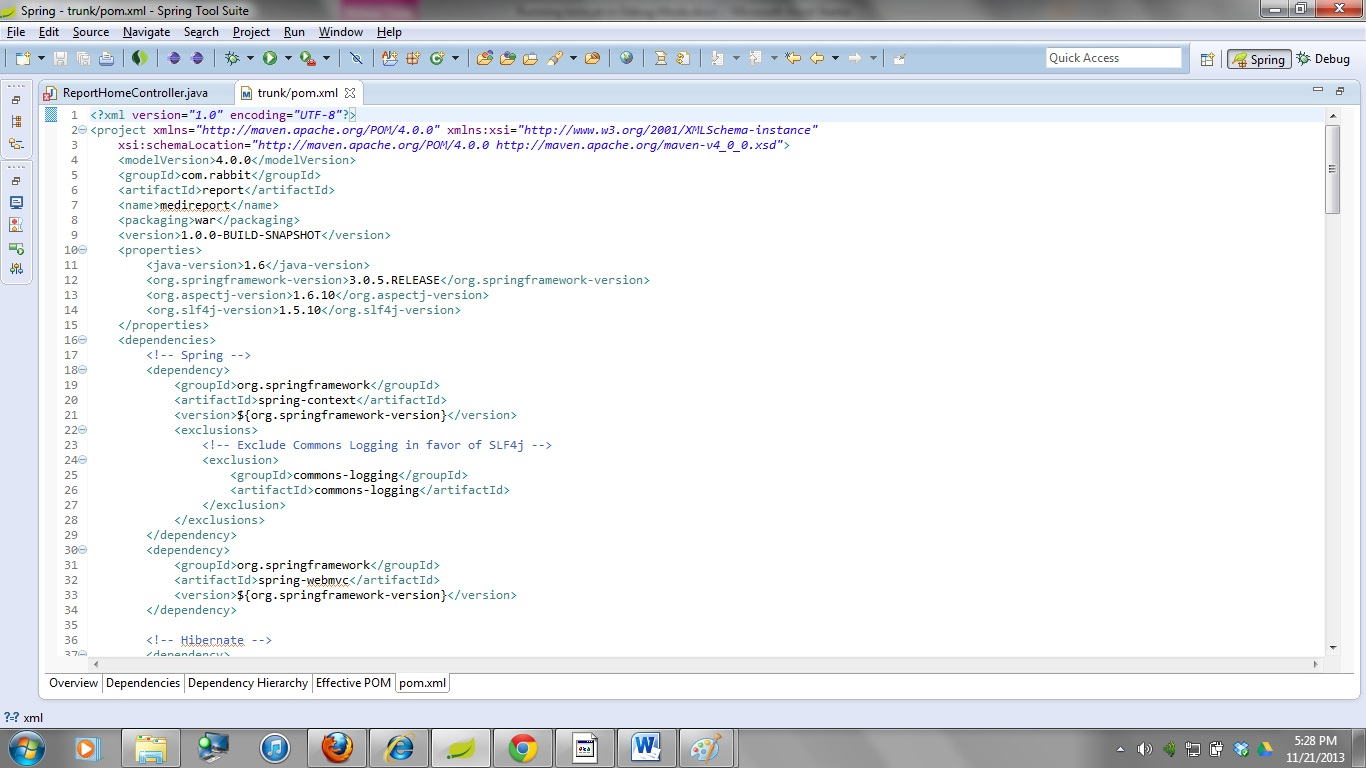Collapse the dependency block at line 30
The width and height of the screenshot is (1366, 768).
pyautogui.click(x=82, y=550)
